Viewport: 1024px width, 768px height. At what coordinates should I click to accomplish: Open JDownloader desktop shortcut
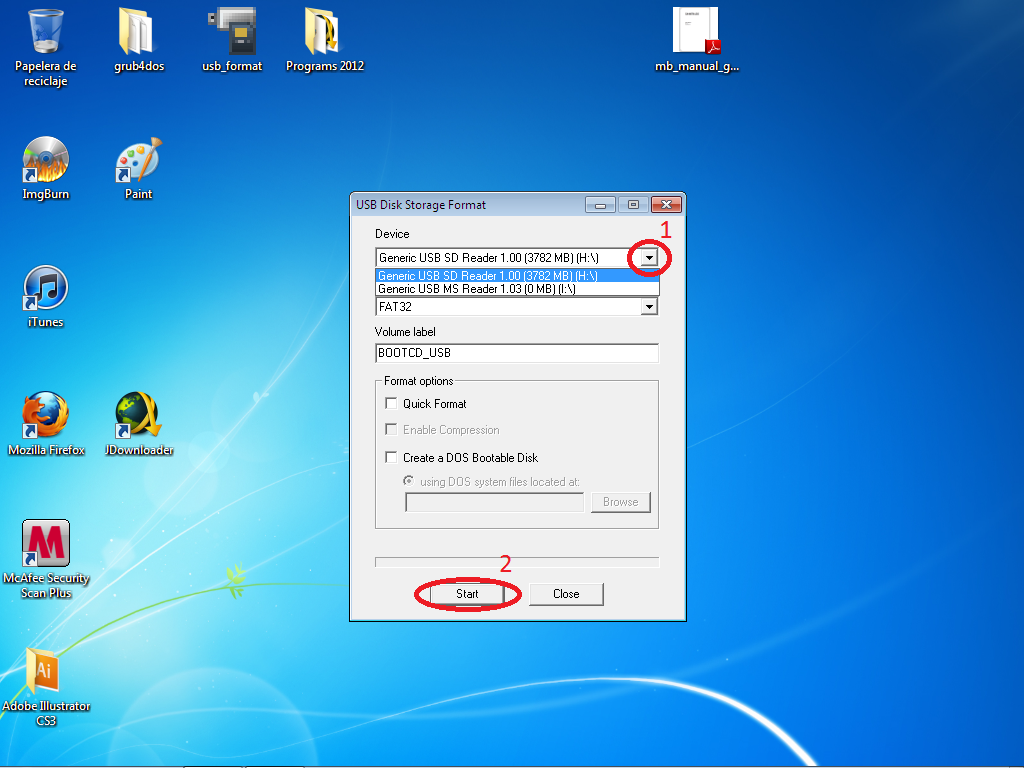pos(139,416)
